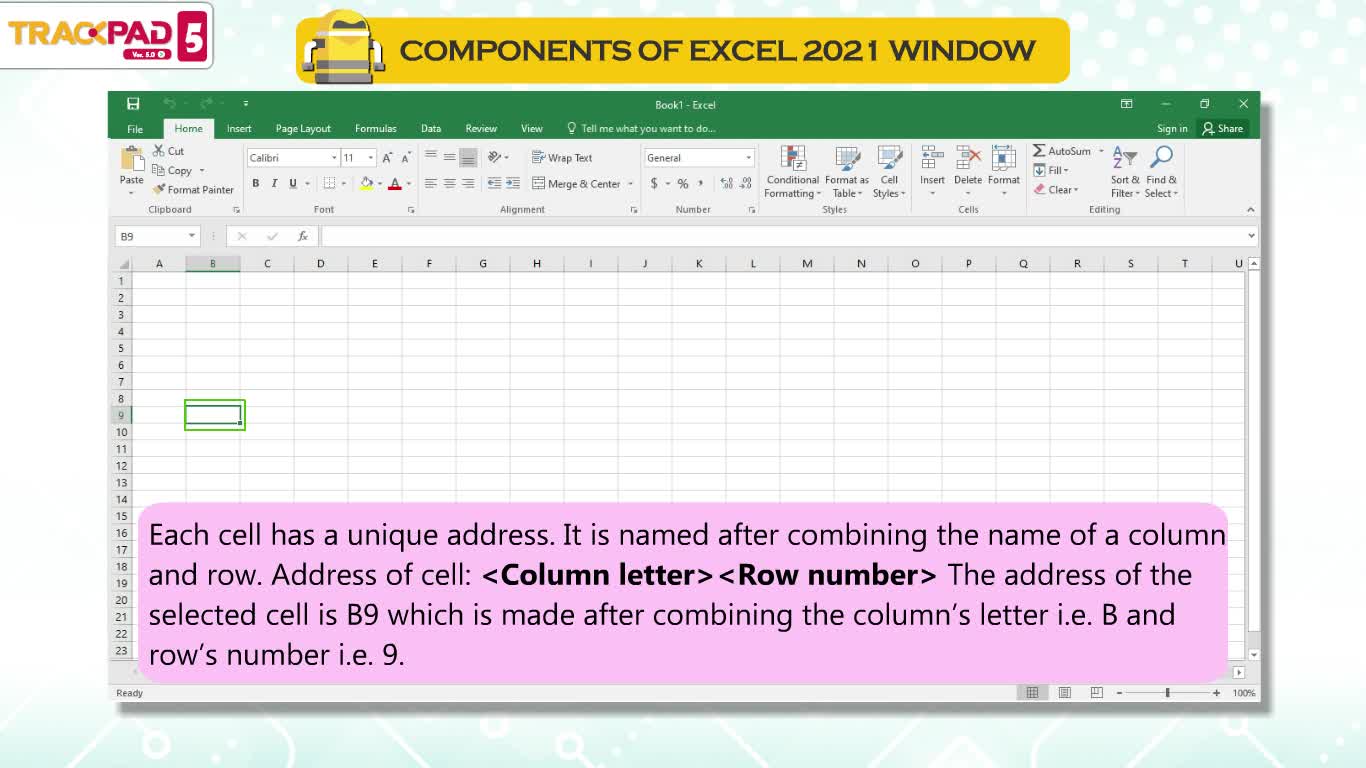
Task: Open the Merge & Center dropdown arrow
Action: [x=631, y=184]
